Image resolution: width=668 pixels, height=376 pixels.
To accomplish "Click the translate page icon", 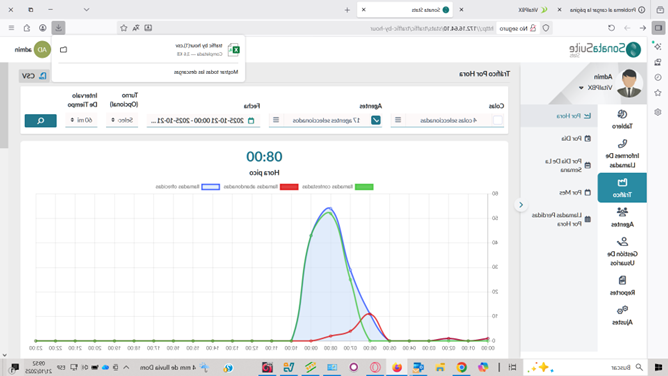I will pos(136,28).
